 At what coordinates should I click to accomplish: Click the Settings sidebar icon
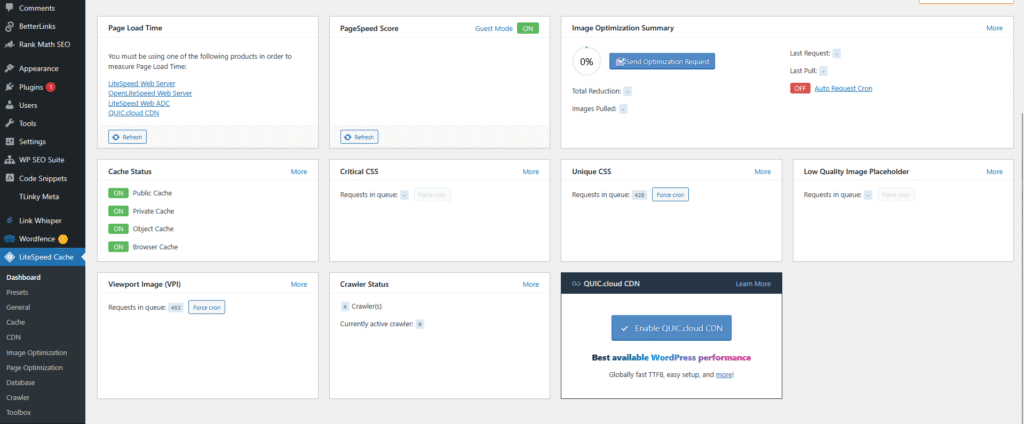click(9, 142)
